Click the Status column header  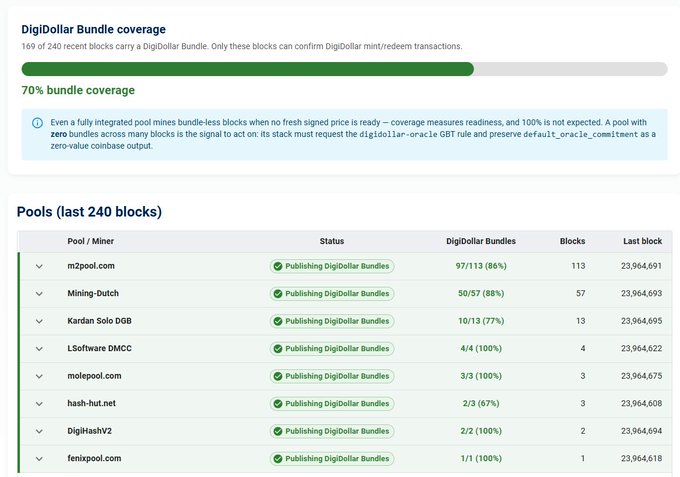point(332,241)
